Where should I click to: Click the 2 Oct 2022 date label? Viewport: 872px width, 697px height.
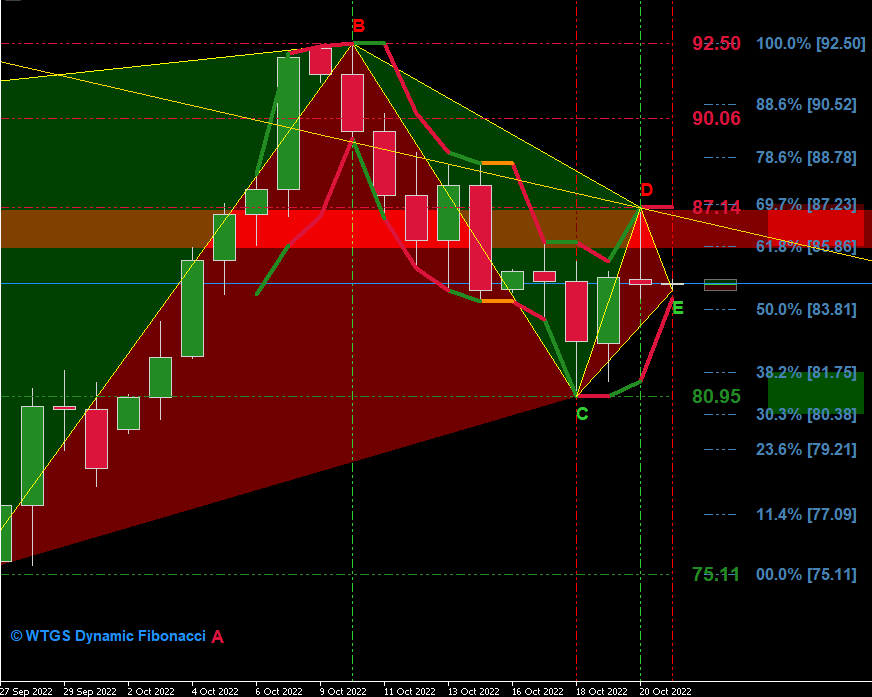(x=151, y=691)
